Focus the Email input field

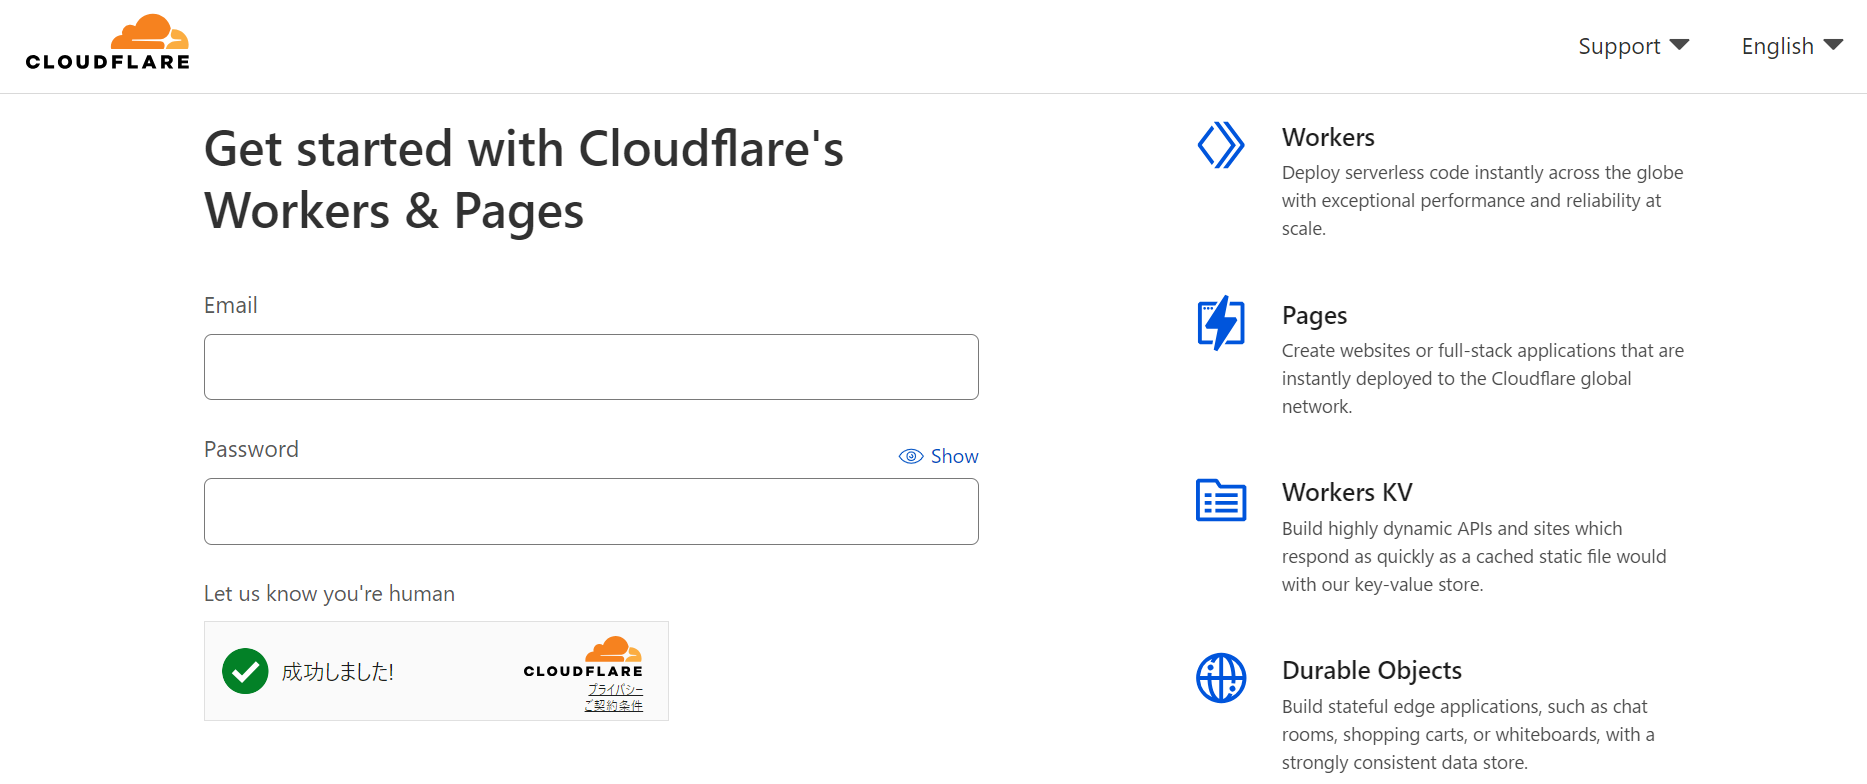591,367
